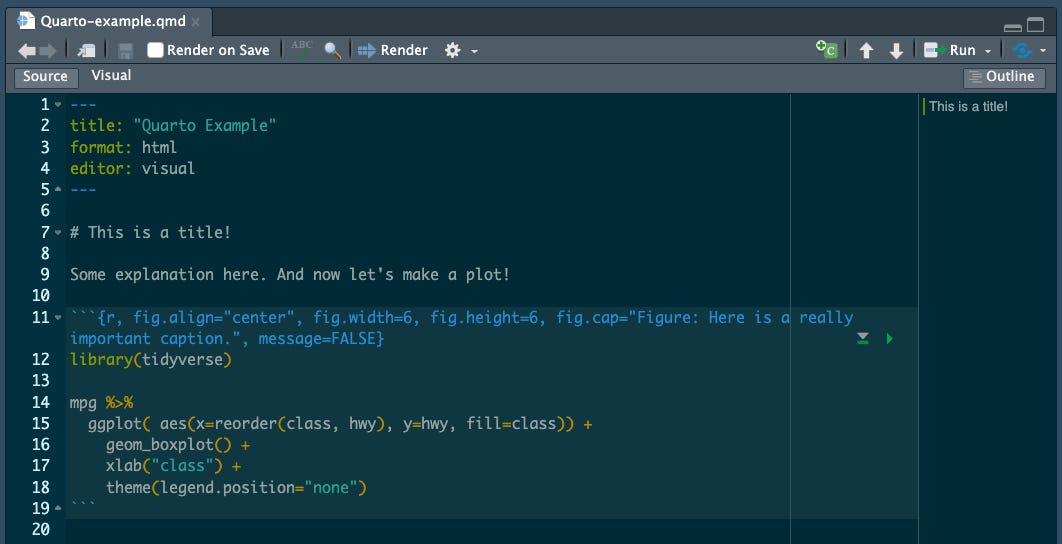Toggle the Outline pane

[1004, 77]
